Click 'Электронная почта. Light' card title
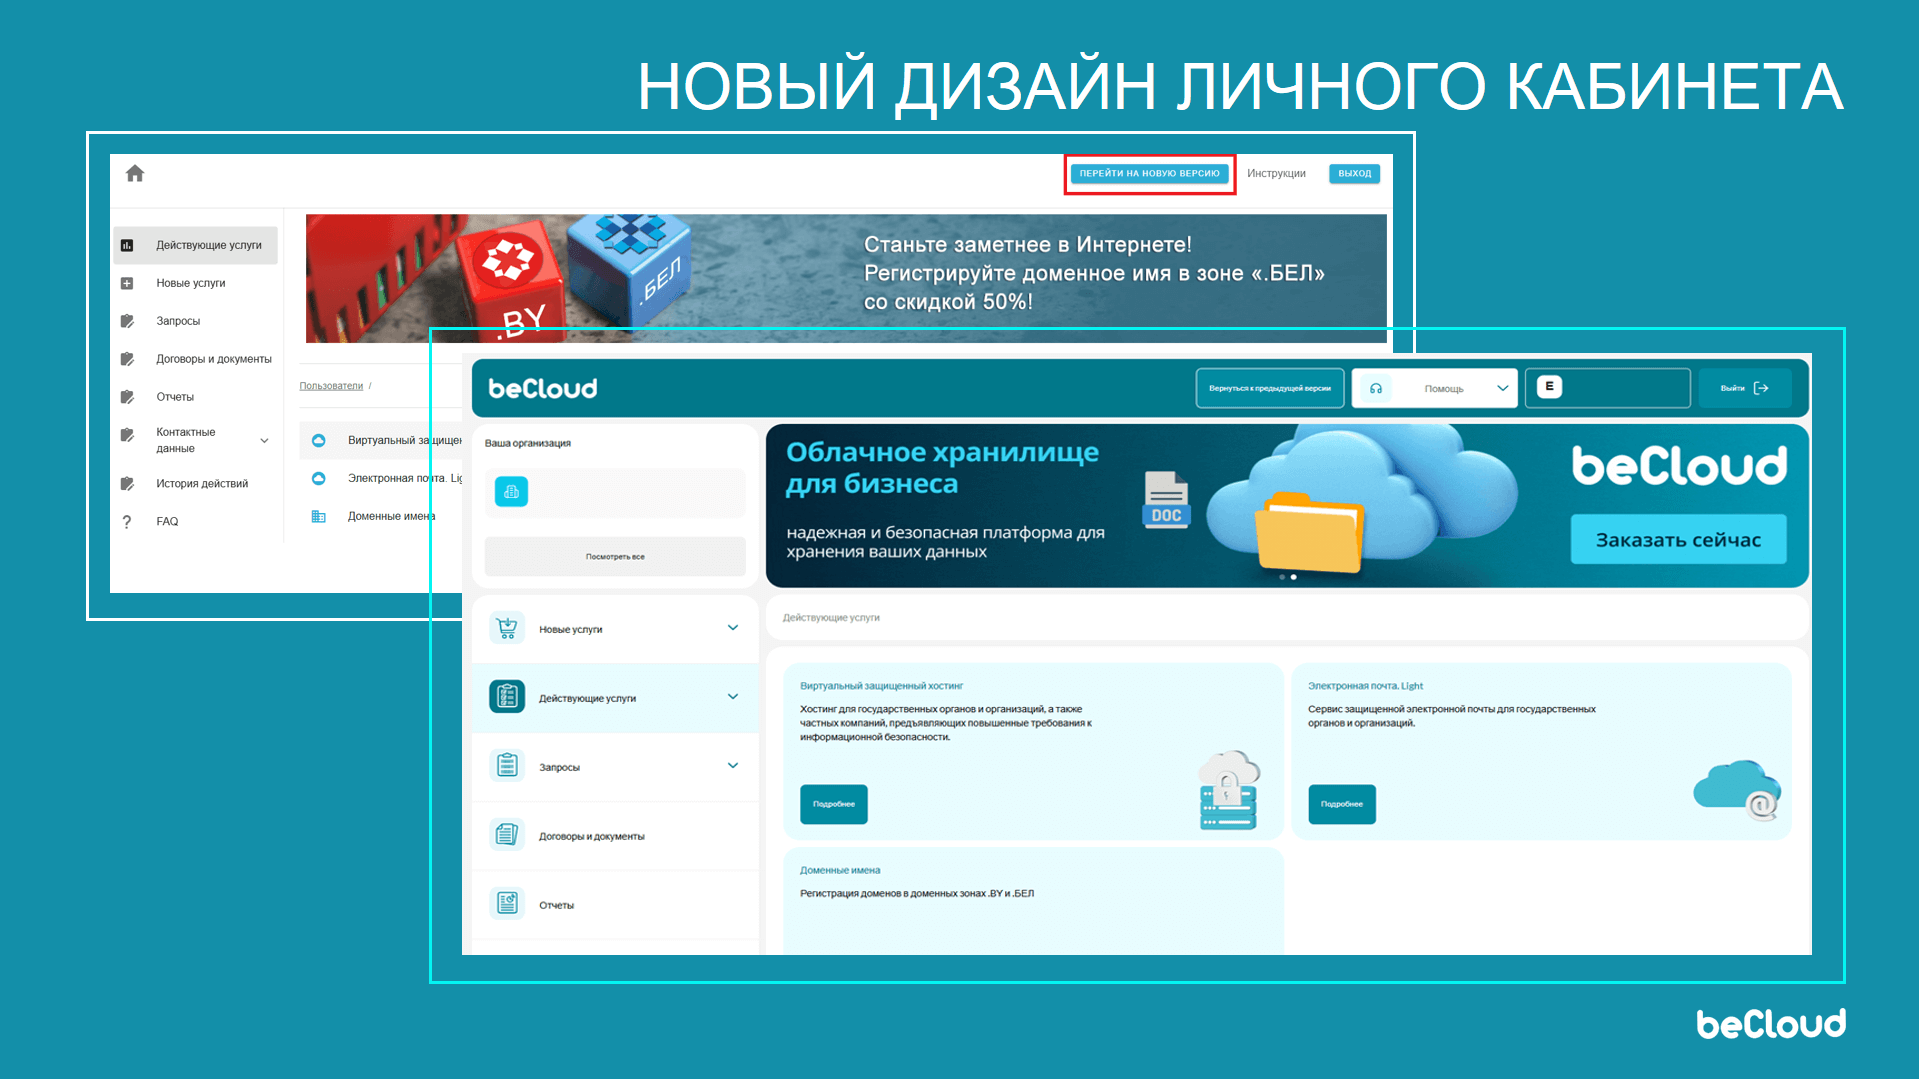Viewport: 1919px width, 1079px height. (x=1365, y=686)
